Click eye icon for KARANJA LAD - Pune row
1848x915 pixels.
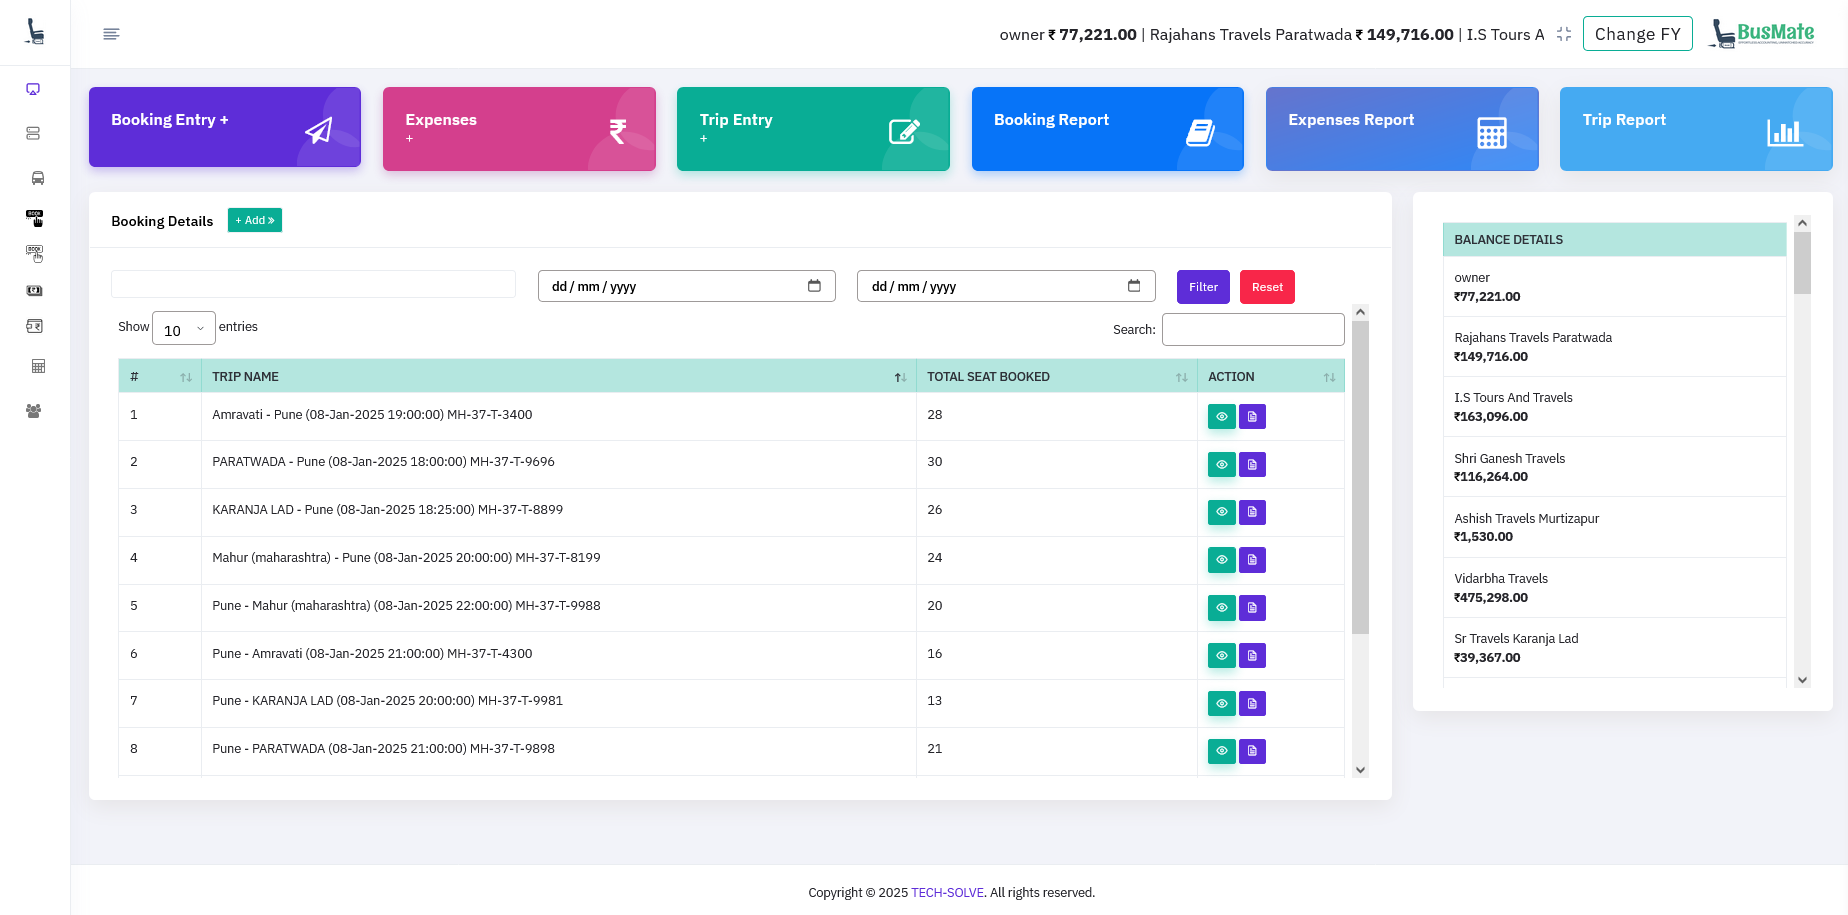coord(1221,512)
